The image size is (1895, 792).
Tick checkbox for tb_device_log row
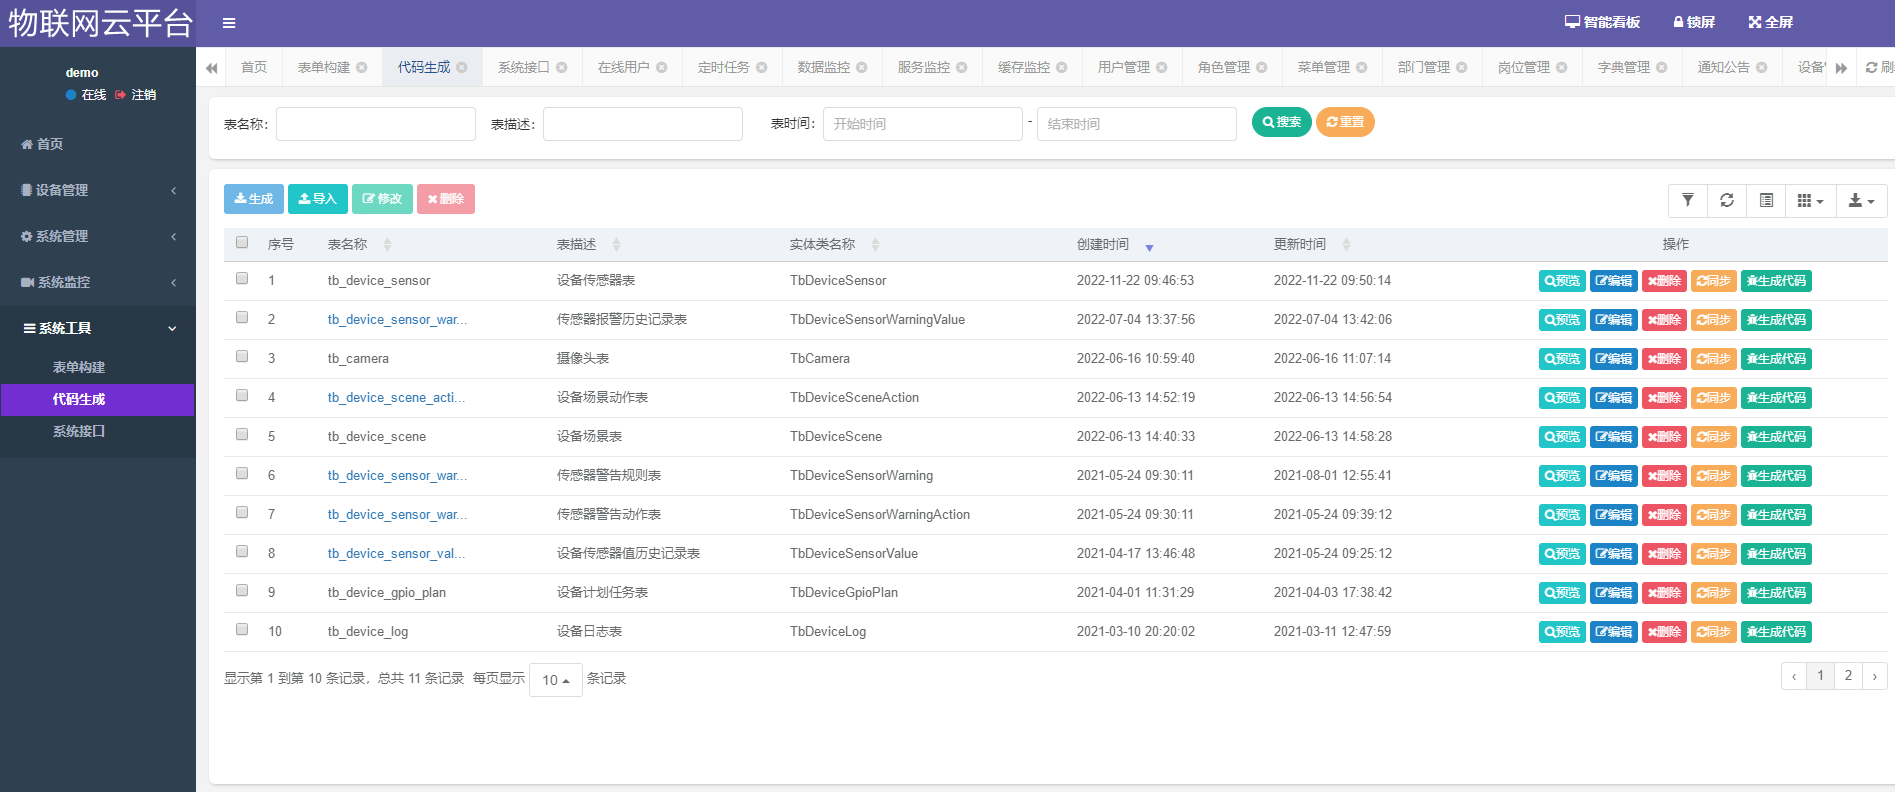(242, 629)
